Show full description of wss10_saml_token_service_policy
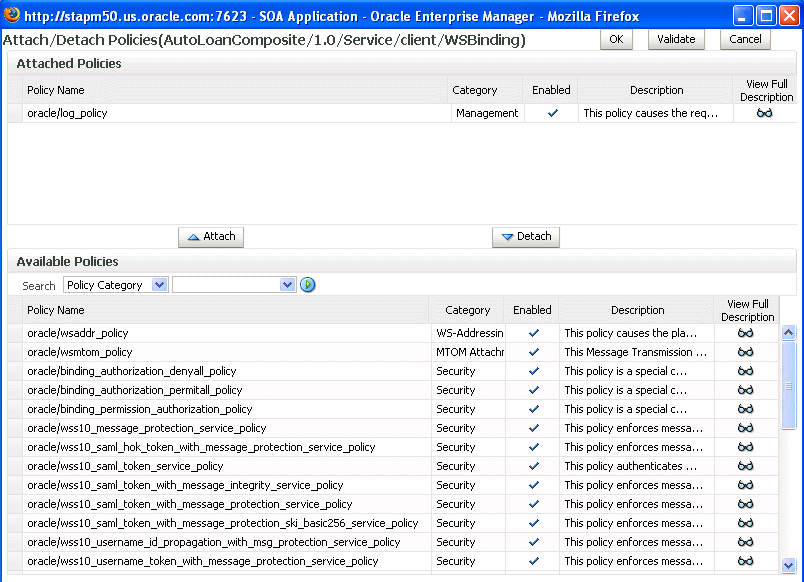Screen dimensions: 804x582 pos(745,466)
